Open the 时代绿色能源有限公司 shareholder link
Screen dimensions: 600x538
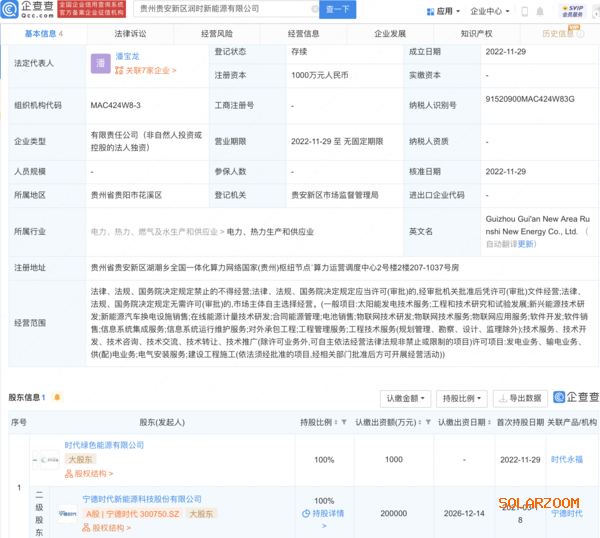tap(104, 445)
